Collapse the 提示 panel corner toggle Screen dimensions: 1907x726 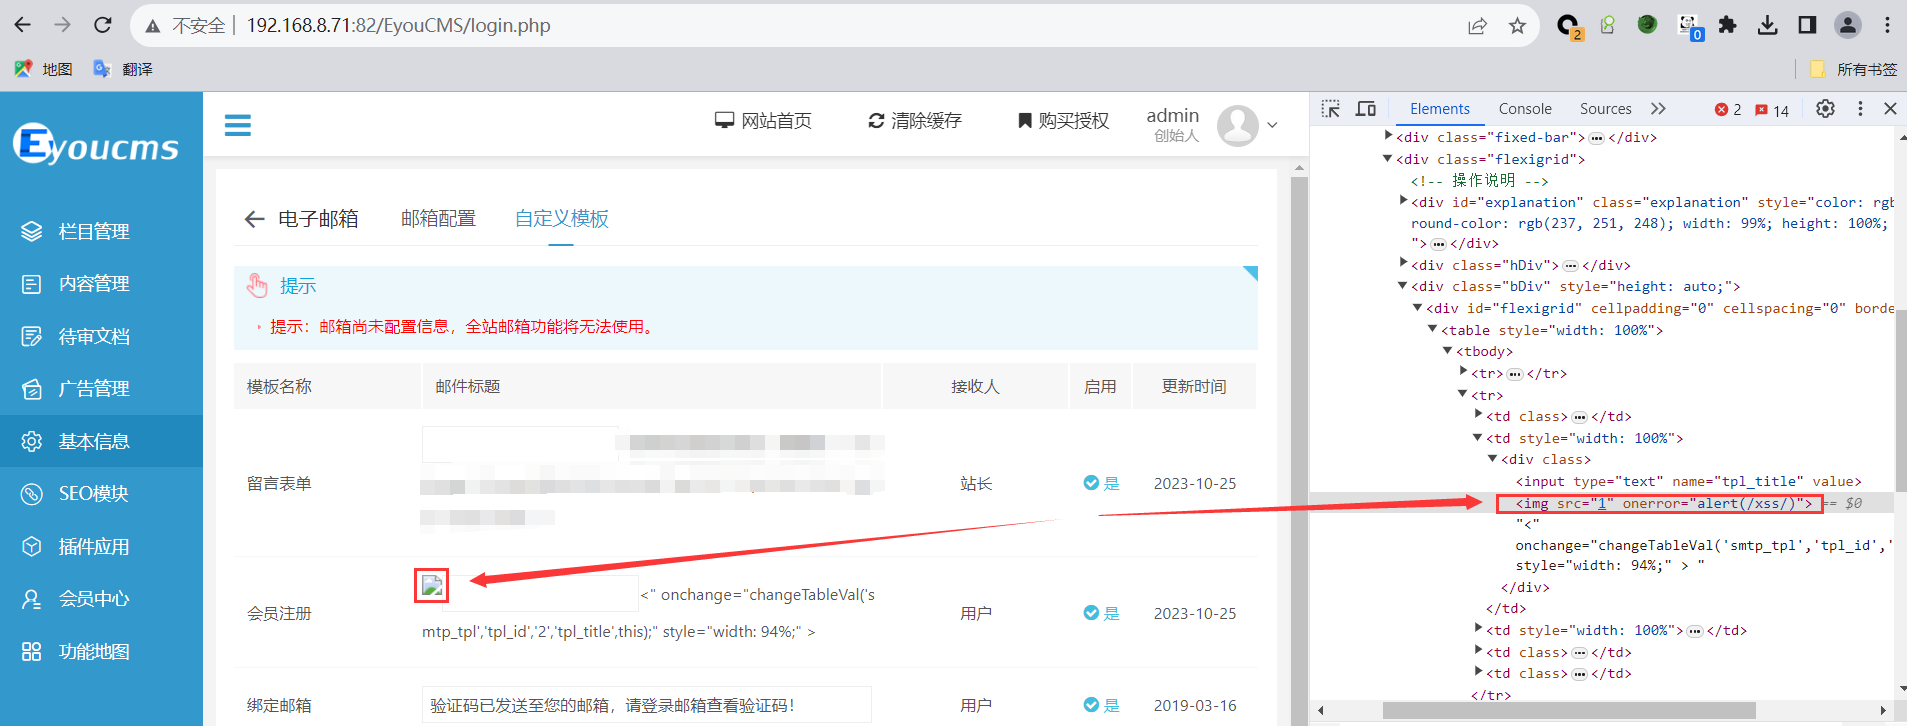1250,273
